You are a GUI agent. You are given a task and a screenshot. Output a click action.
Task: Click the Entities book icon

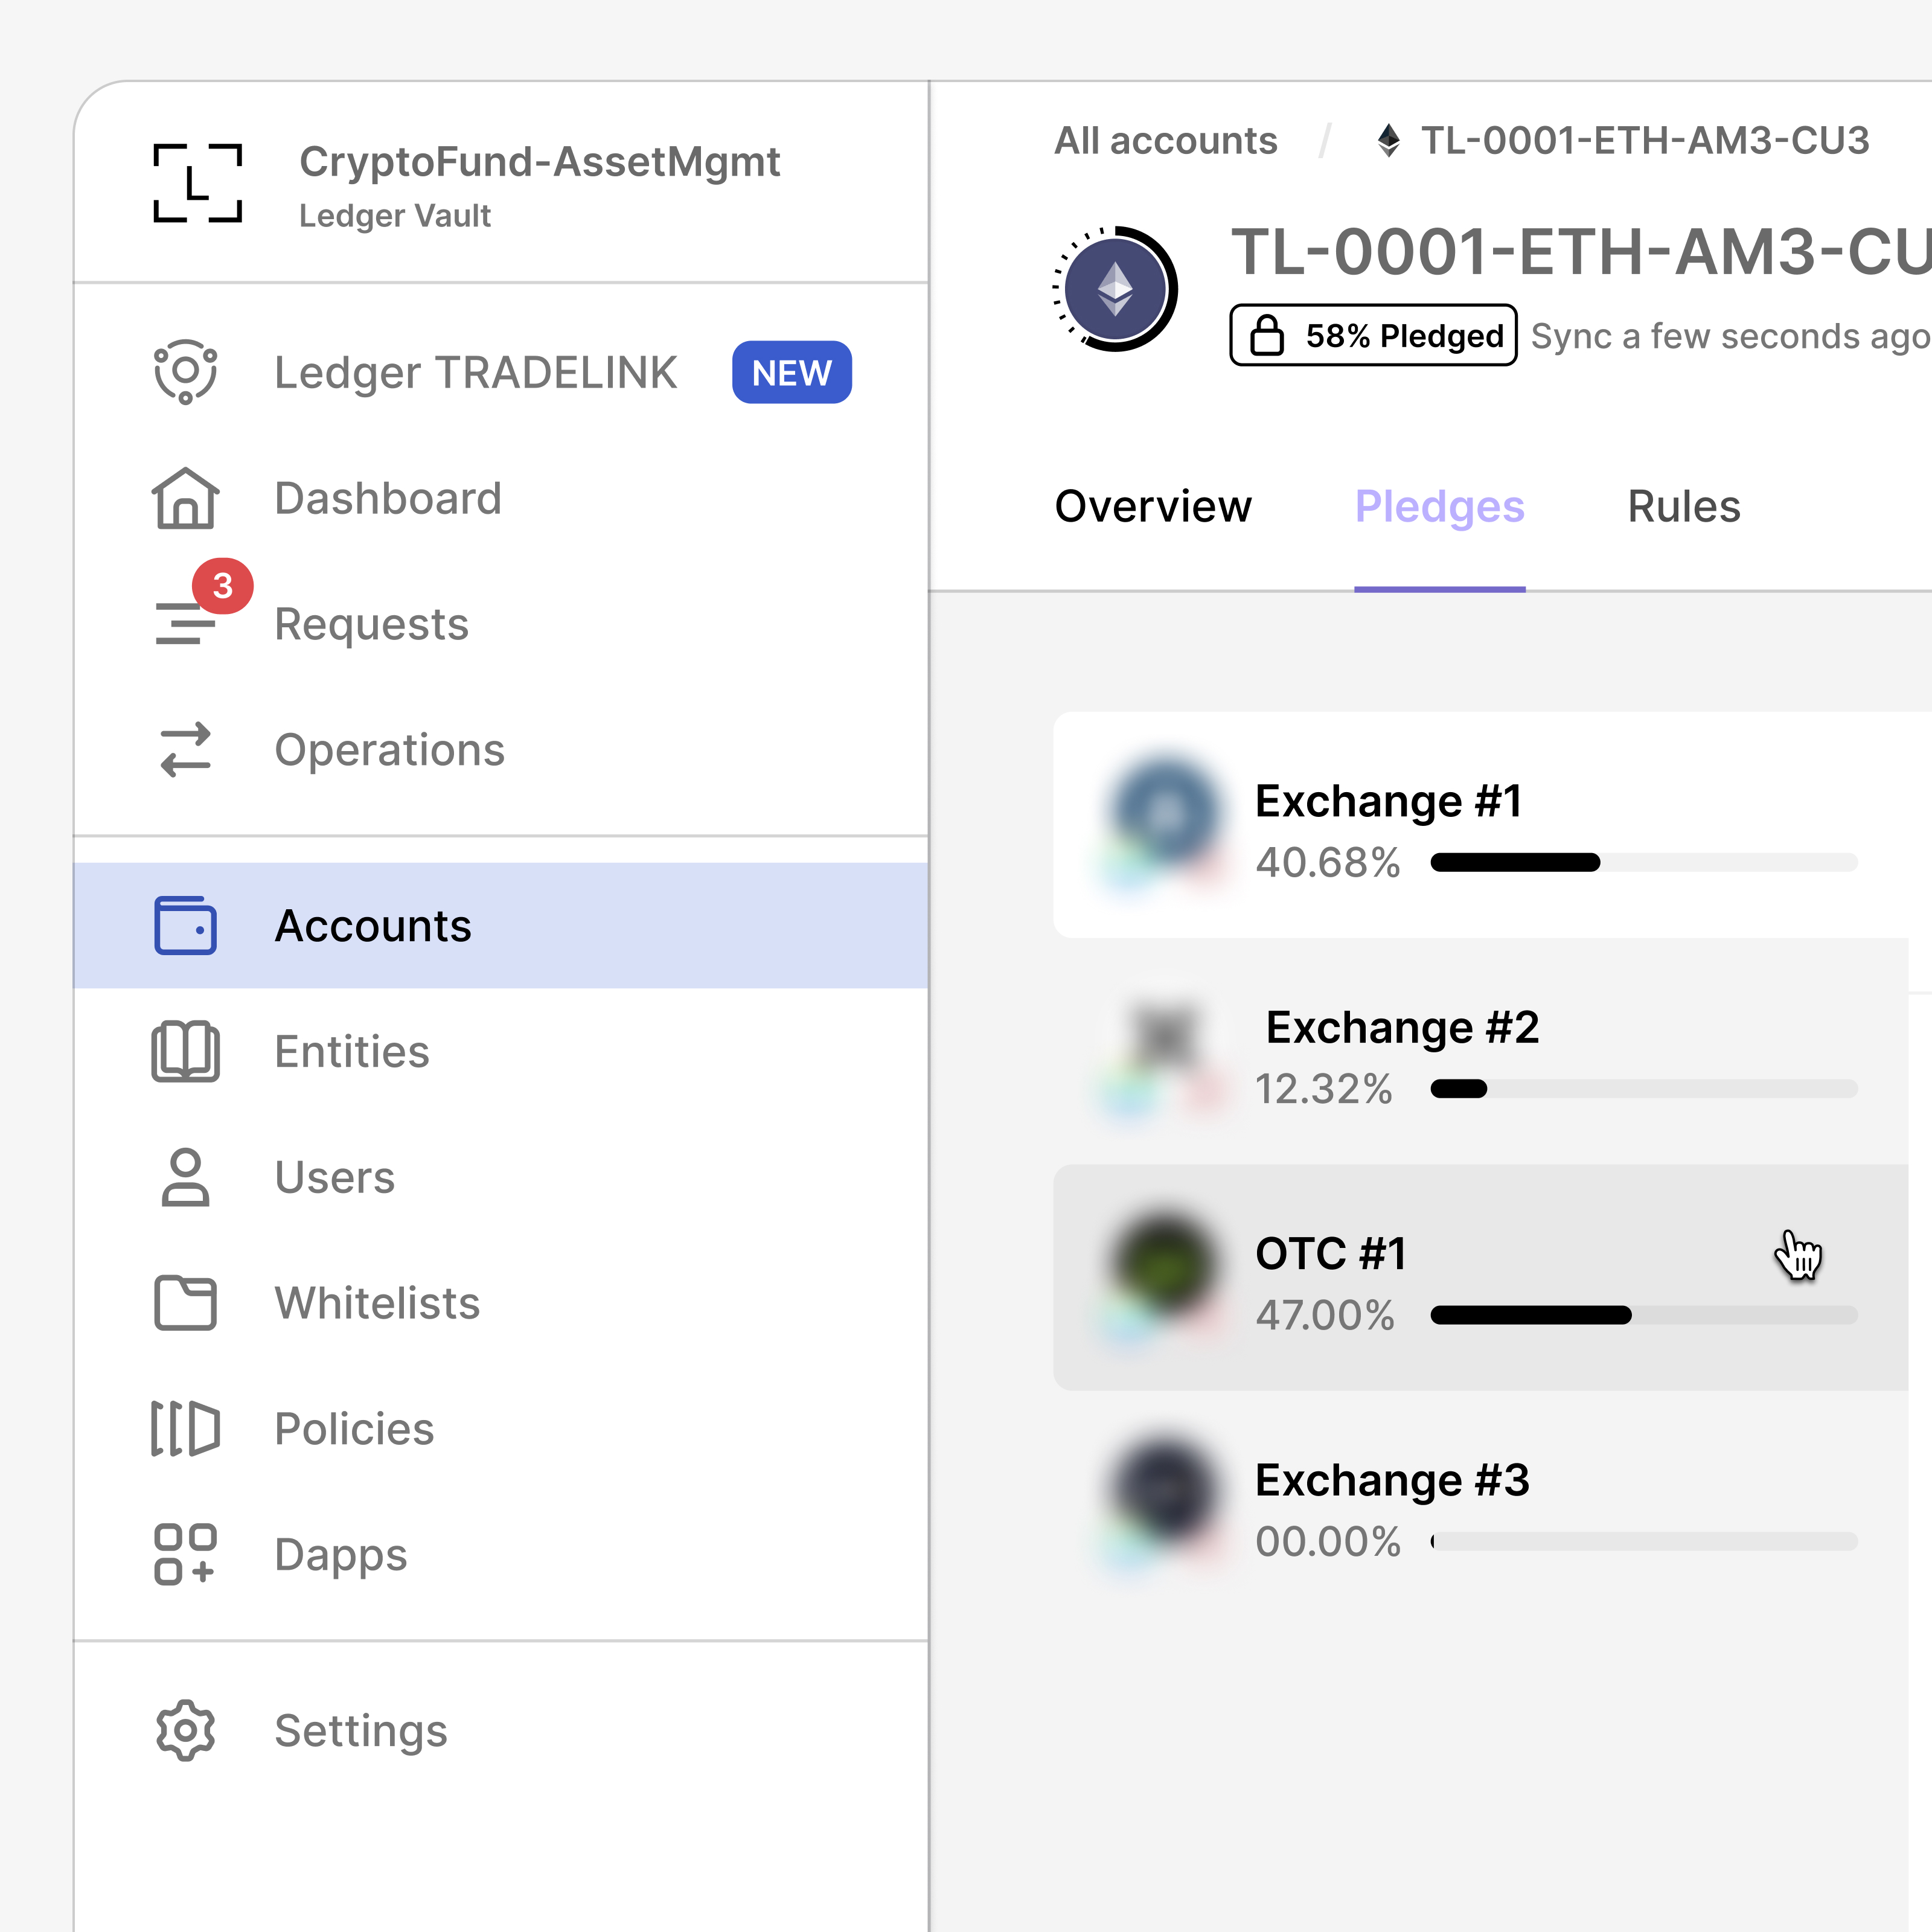click(185, 1051)
